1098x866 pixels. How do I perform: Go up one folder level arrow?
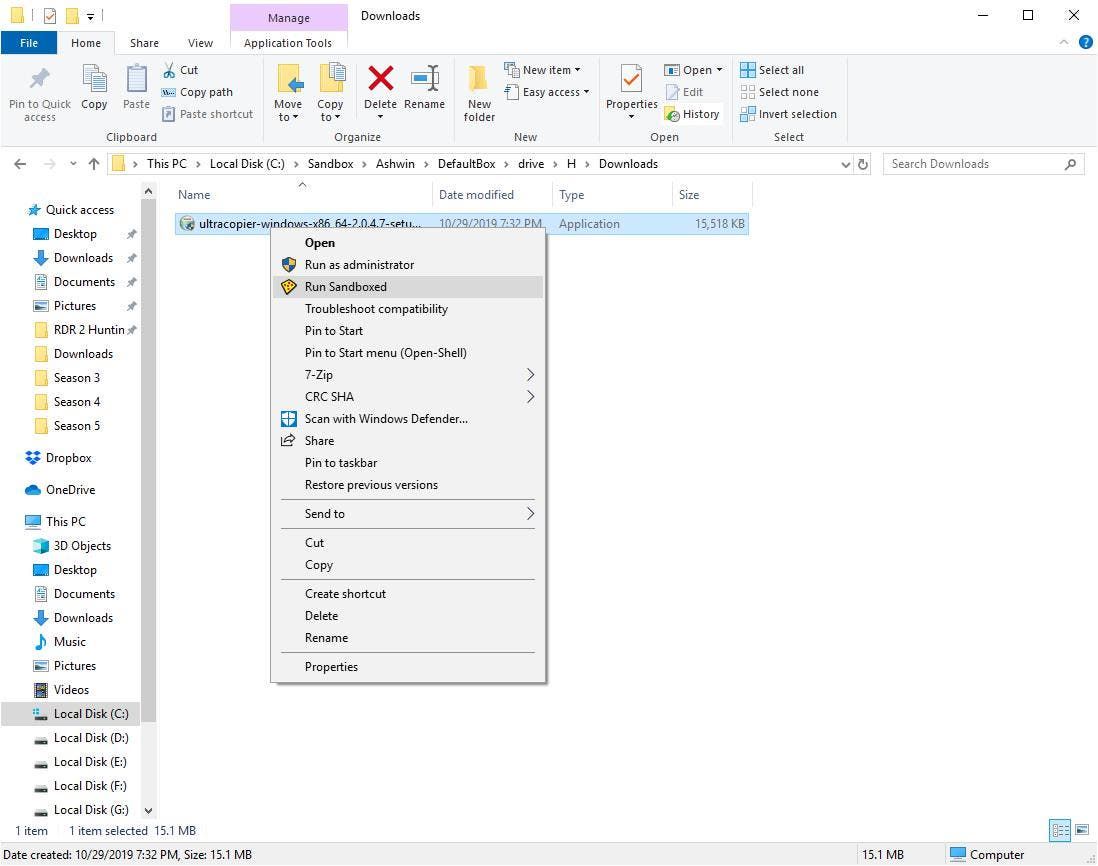pos(94,164)
